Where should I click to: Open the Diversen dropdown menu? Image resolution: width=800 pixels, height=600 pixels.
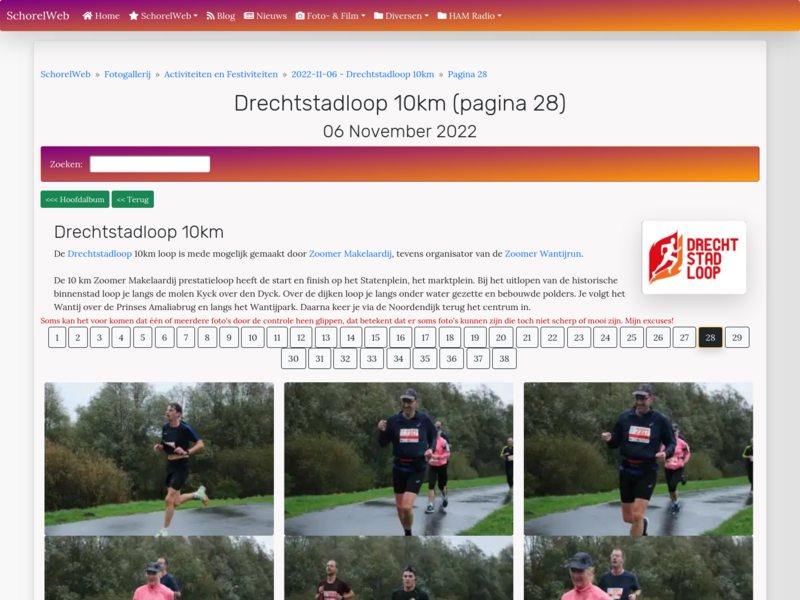[402, 16]
